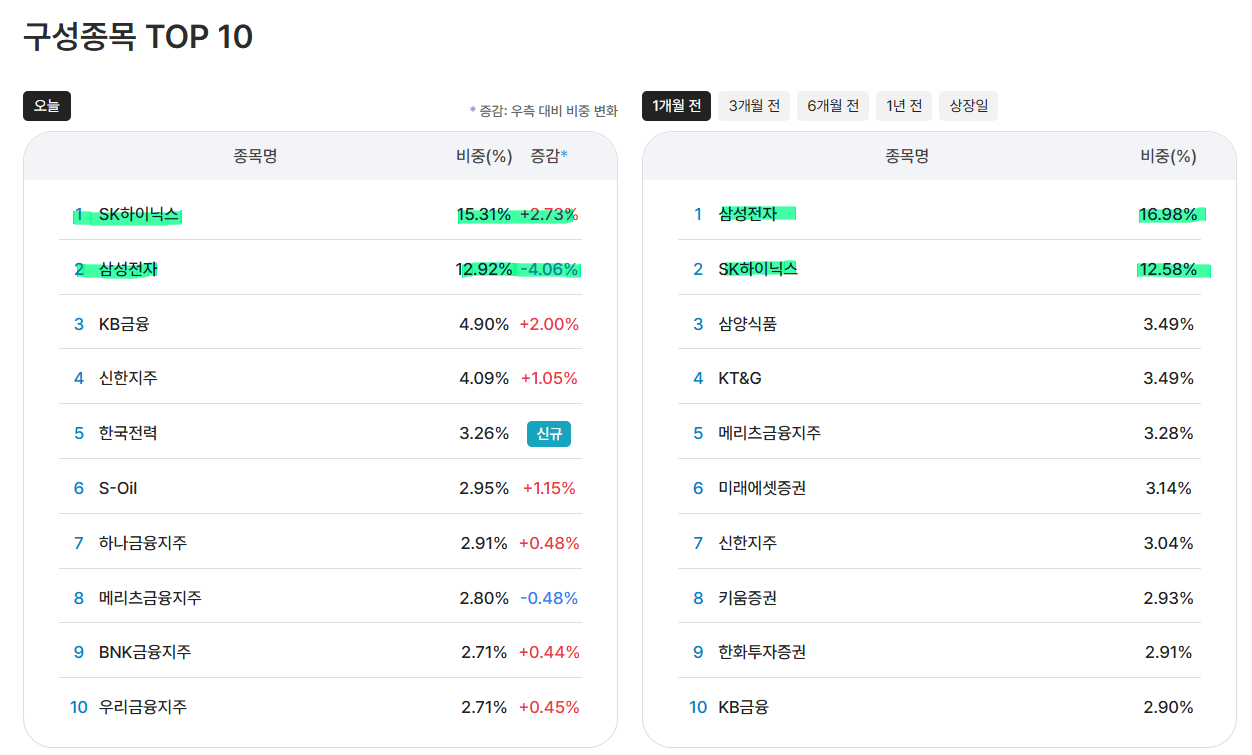Click KT&G stock name
Image resolution: width=1252 pixels, height=755 pixels.
[x=740, y=379]
